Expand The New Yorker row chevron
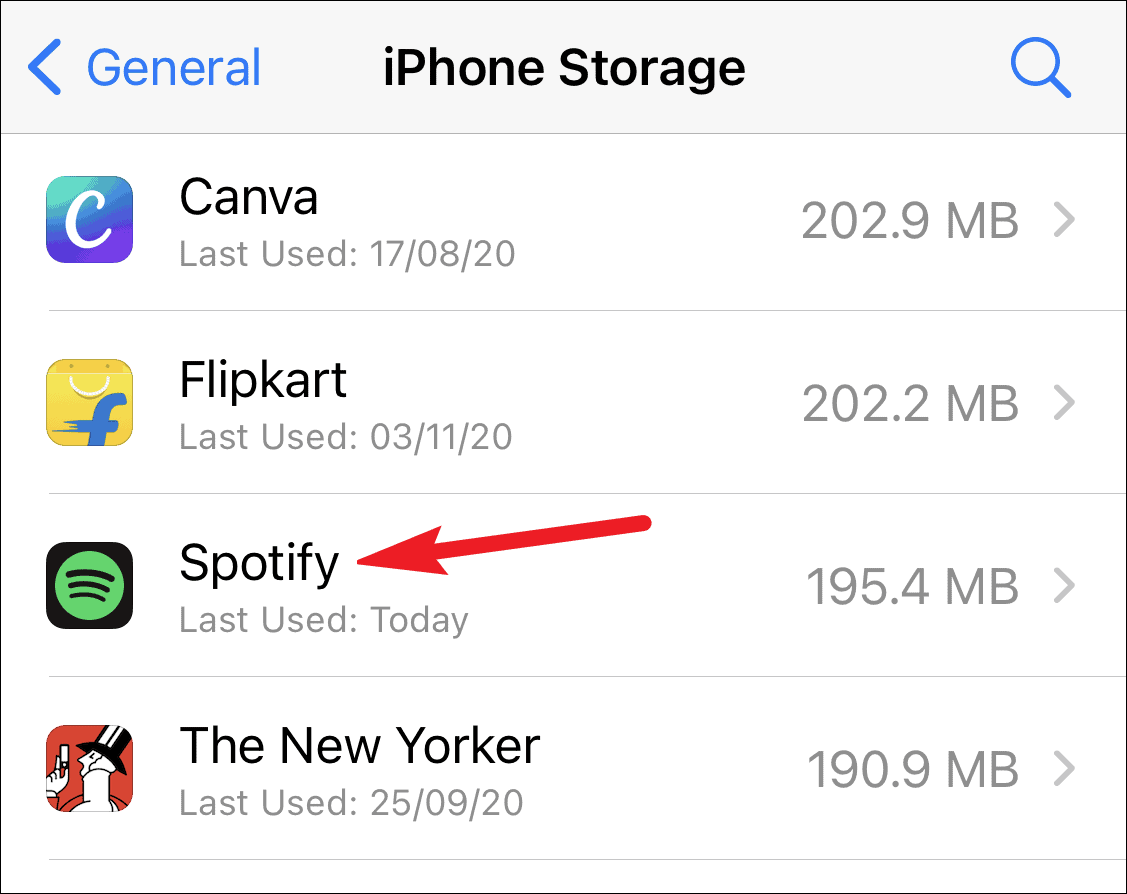The width and height of the screenshot is (1127, 894). tap(1064, 768)
